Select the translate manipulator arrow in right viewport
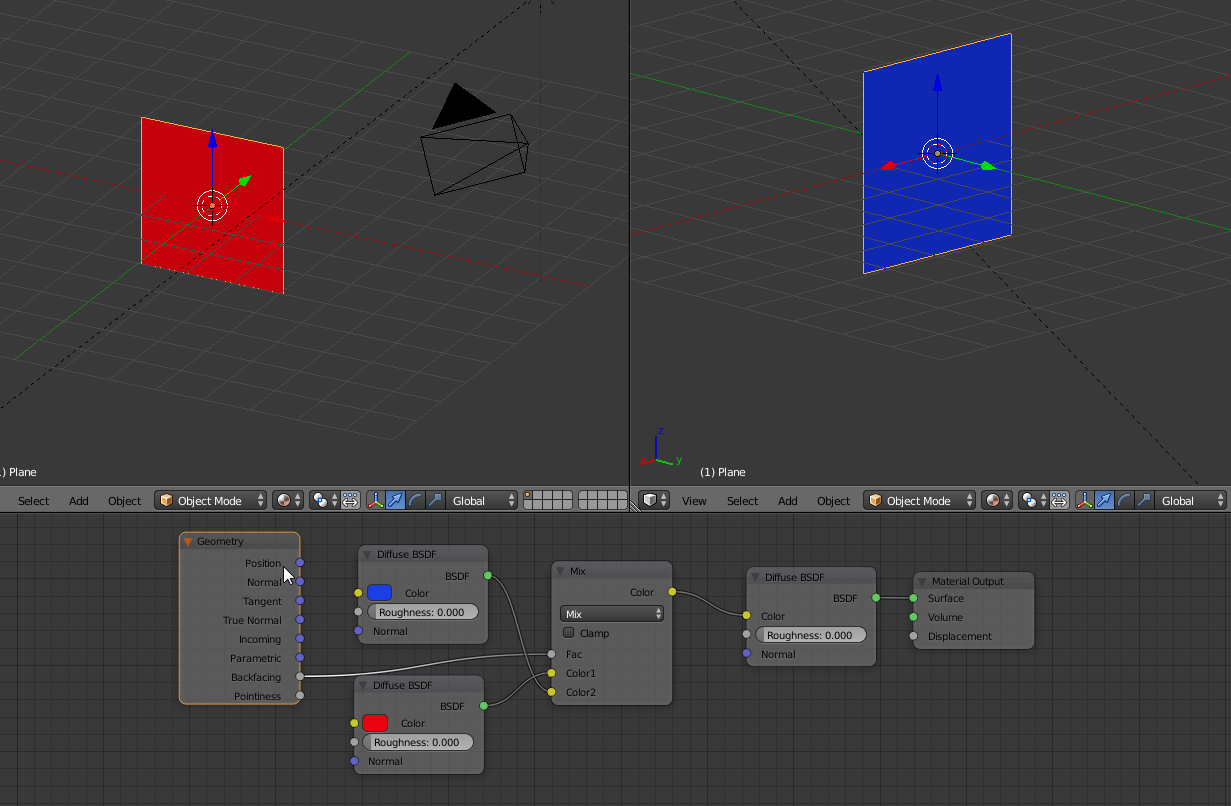The width and height of the screenshot is (1231, 806). [1104, 500]
